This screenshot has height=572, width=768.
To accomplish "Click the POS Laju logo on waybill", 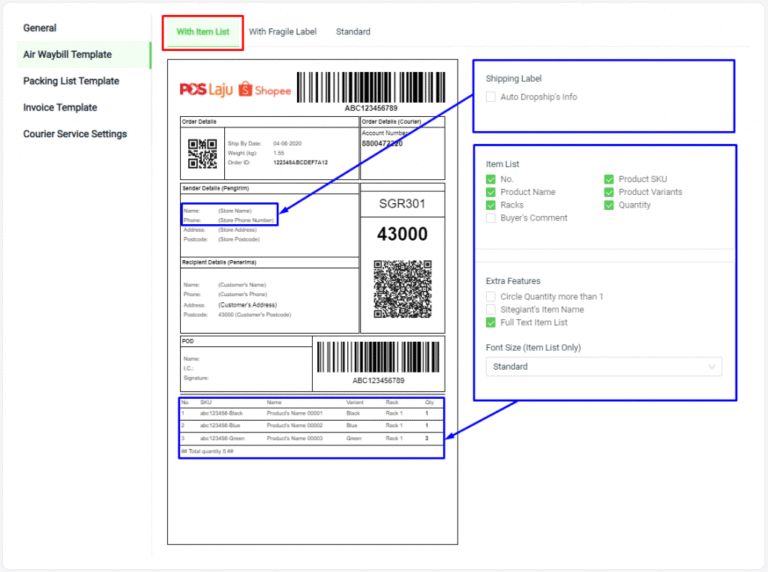I will 206,89.
